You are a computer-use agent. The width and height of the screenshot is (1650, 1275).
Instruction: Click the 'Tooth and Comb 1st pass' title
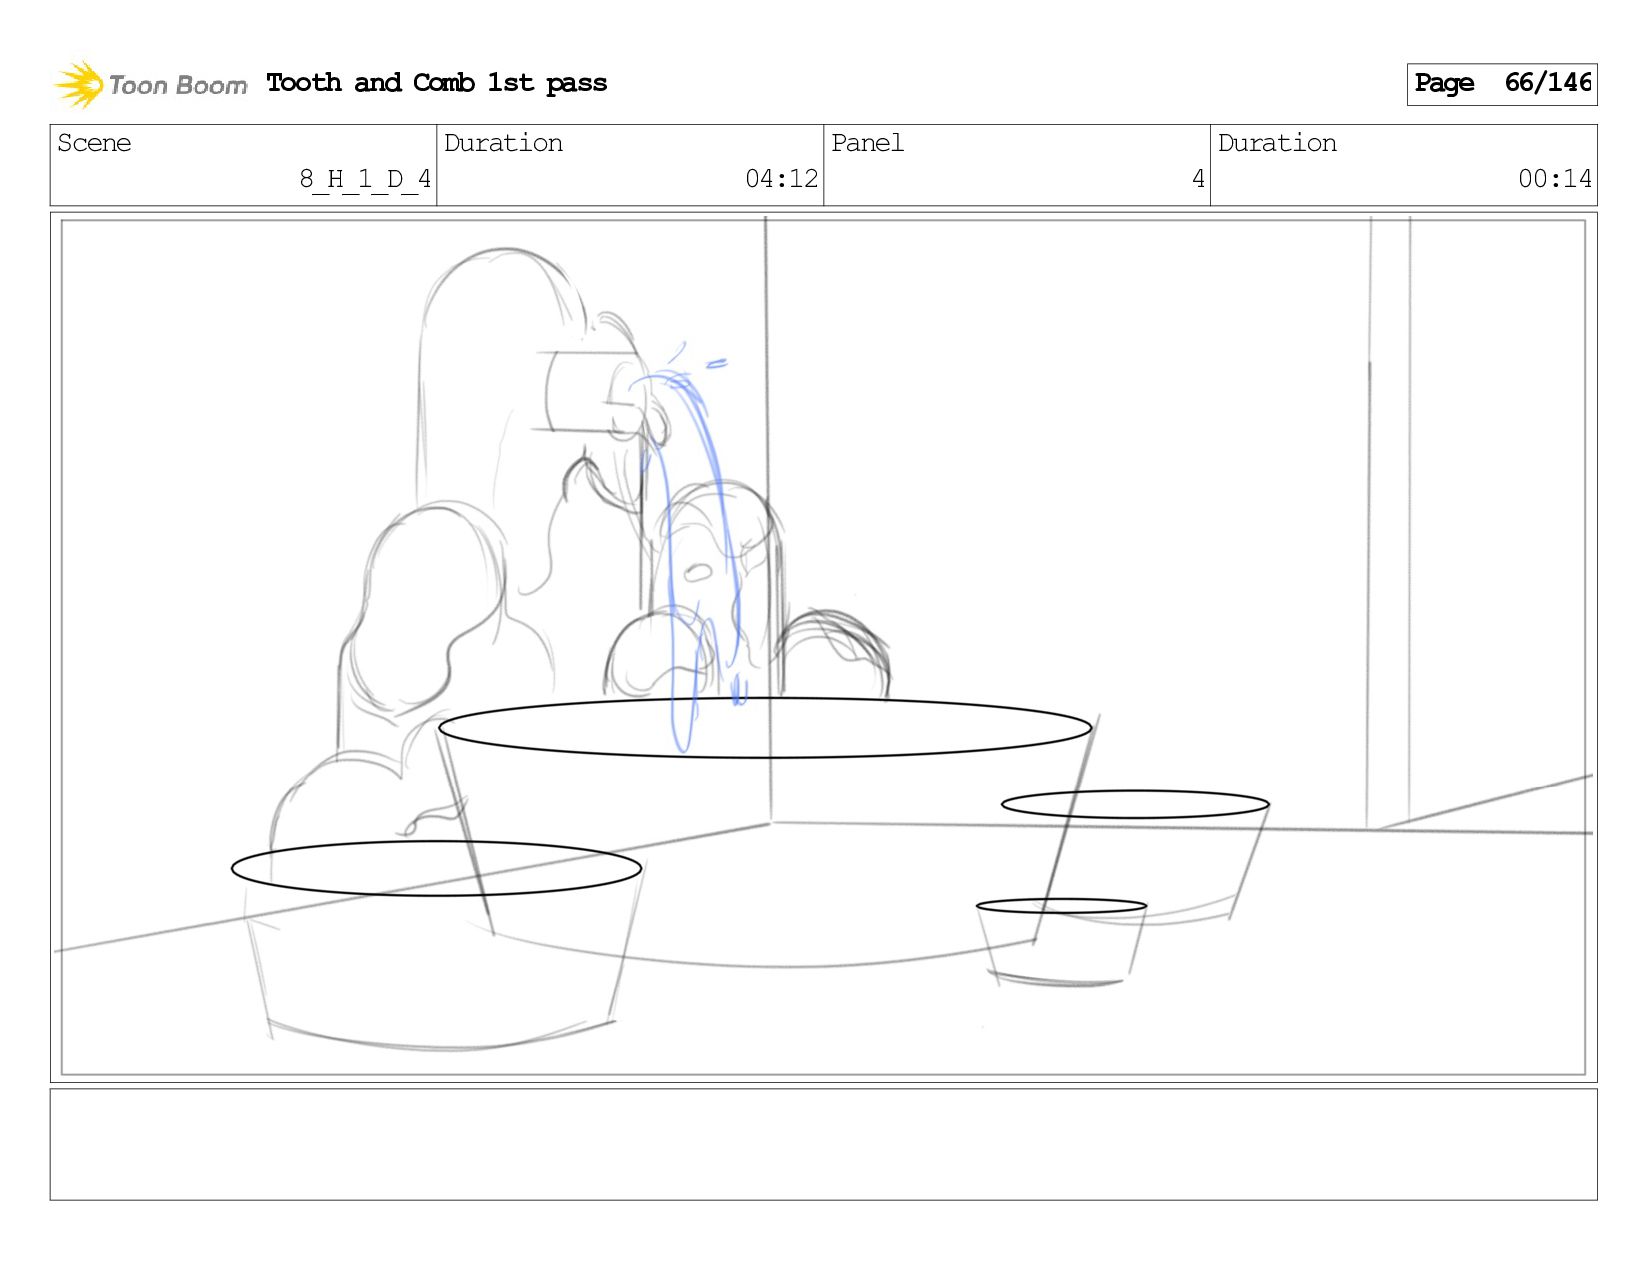(436, 83)
